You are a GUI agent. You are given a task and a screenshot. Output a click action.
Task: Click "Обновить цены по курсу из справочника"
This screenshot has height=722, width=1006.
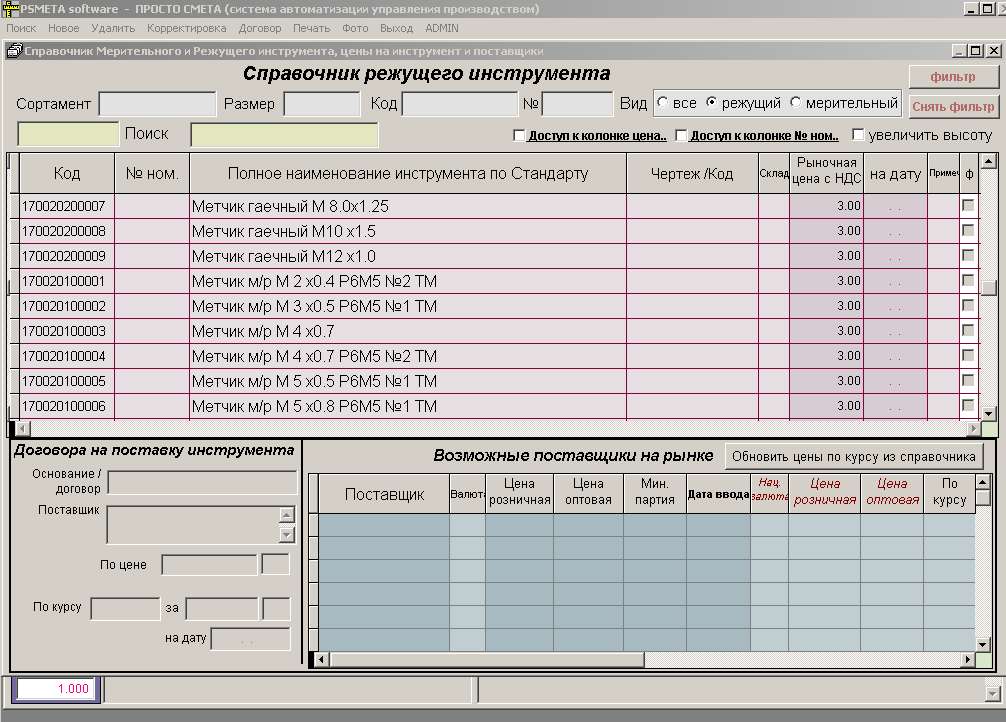[x=853, y=456]
